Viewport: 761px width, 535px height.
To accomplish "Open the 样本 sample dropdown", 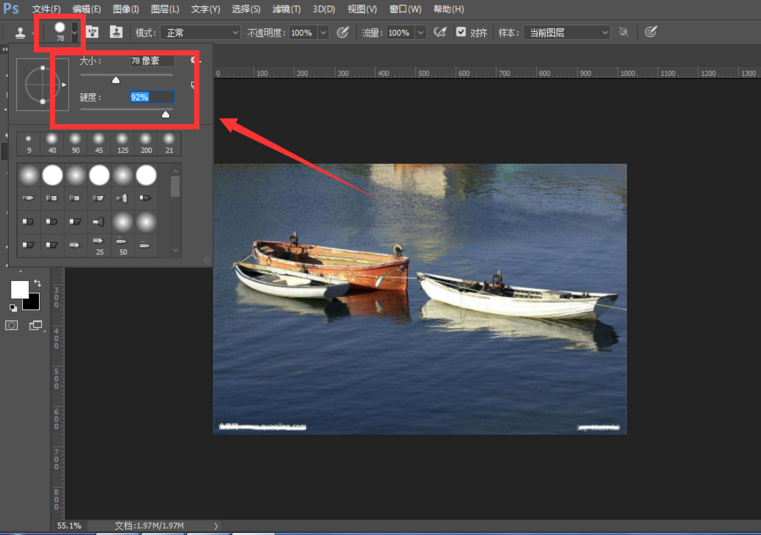I will 565,33.
